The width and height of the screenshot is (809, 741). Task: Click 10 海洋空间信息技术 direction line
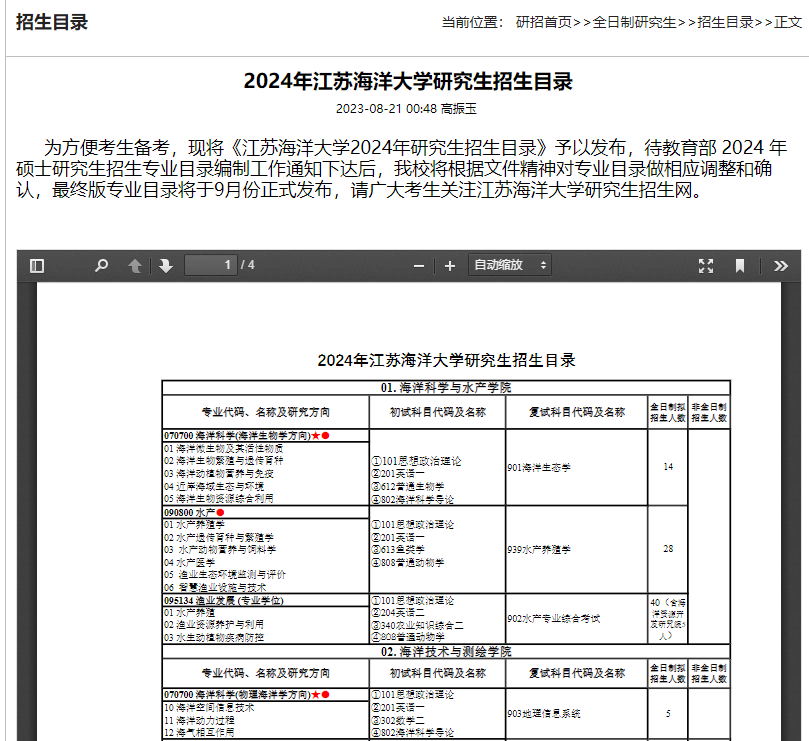(x=209, y=707)
